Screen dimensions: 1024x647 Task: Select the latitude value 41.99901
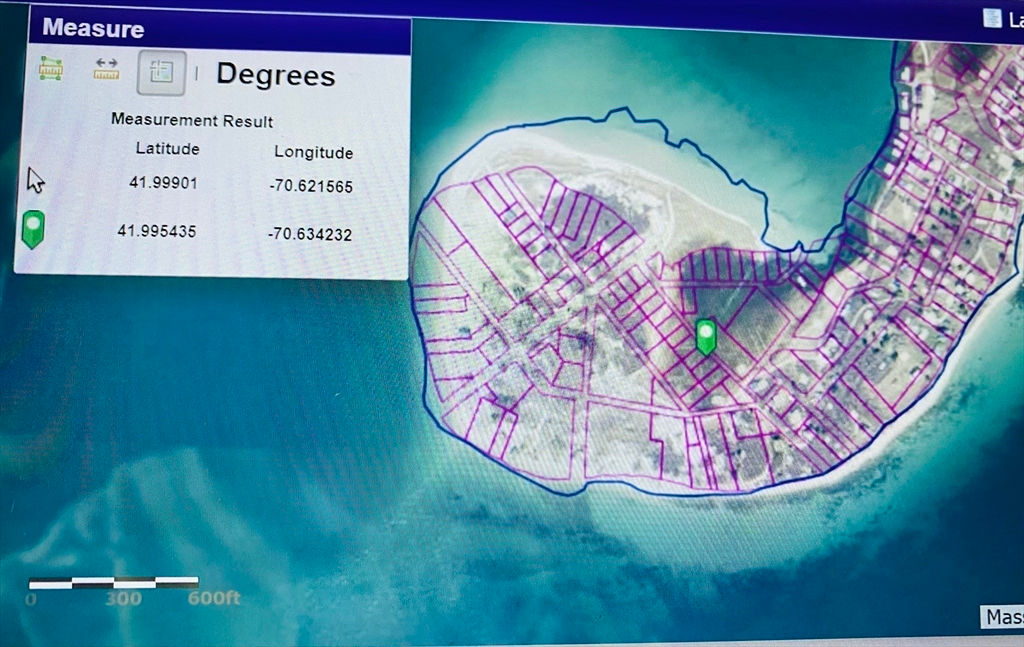tap(163, 183)
